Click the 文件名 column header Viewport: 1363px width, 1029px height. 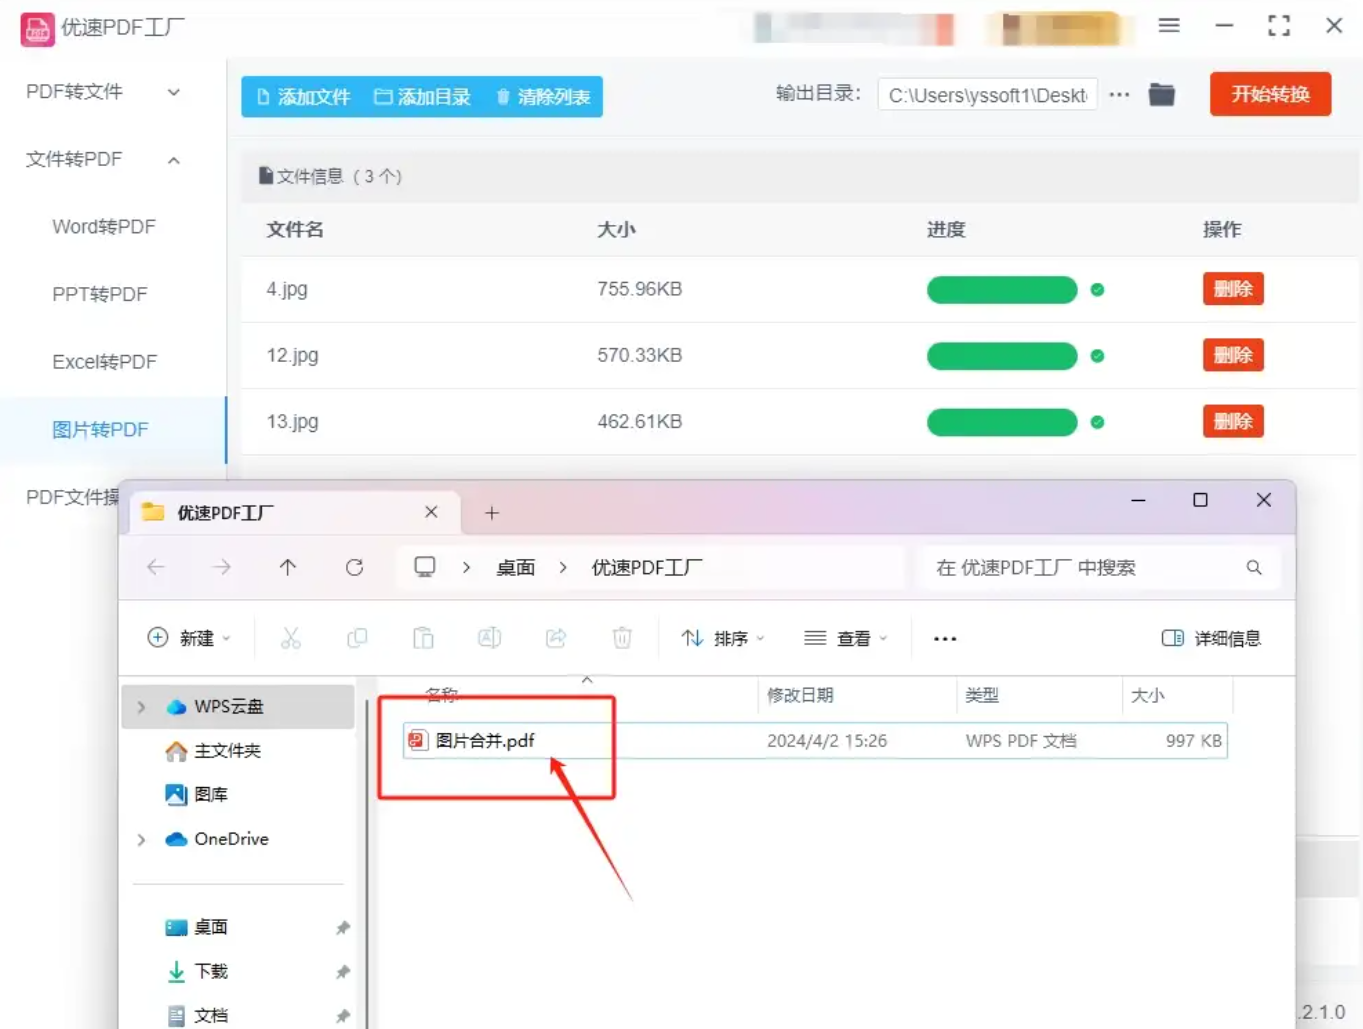(x=295, y=230)
